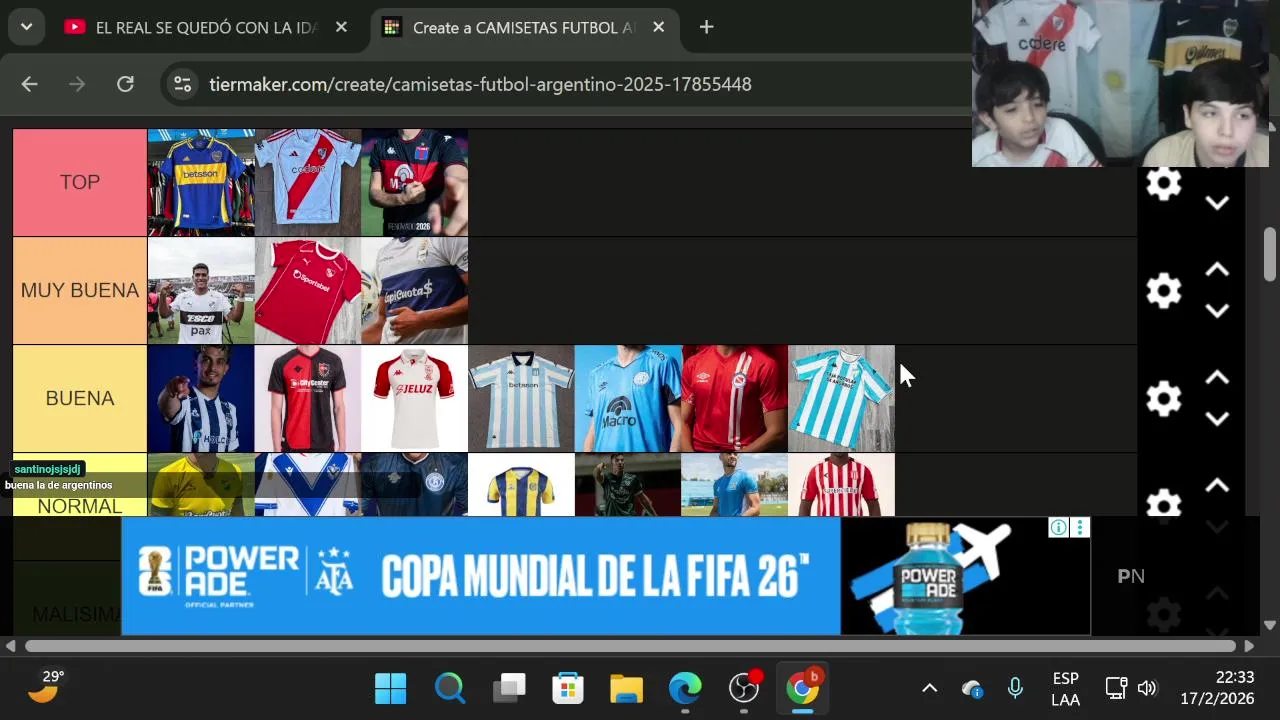Move BUENA tier row down
Screen dimensions: 1280x720
click(x=1217, y=419)
